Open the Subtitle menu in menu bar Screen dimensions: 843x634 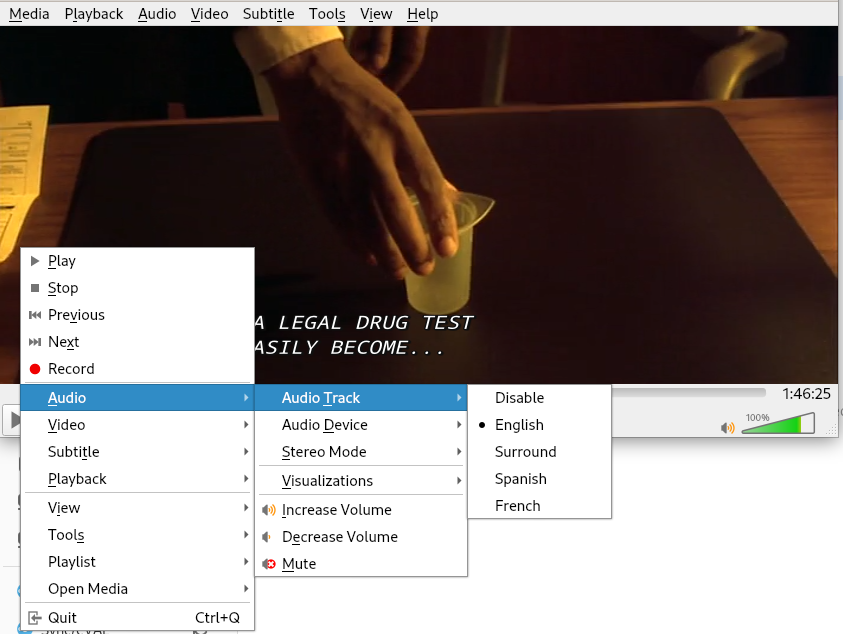pos(268,14)
